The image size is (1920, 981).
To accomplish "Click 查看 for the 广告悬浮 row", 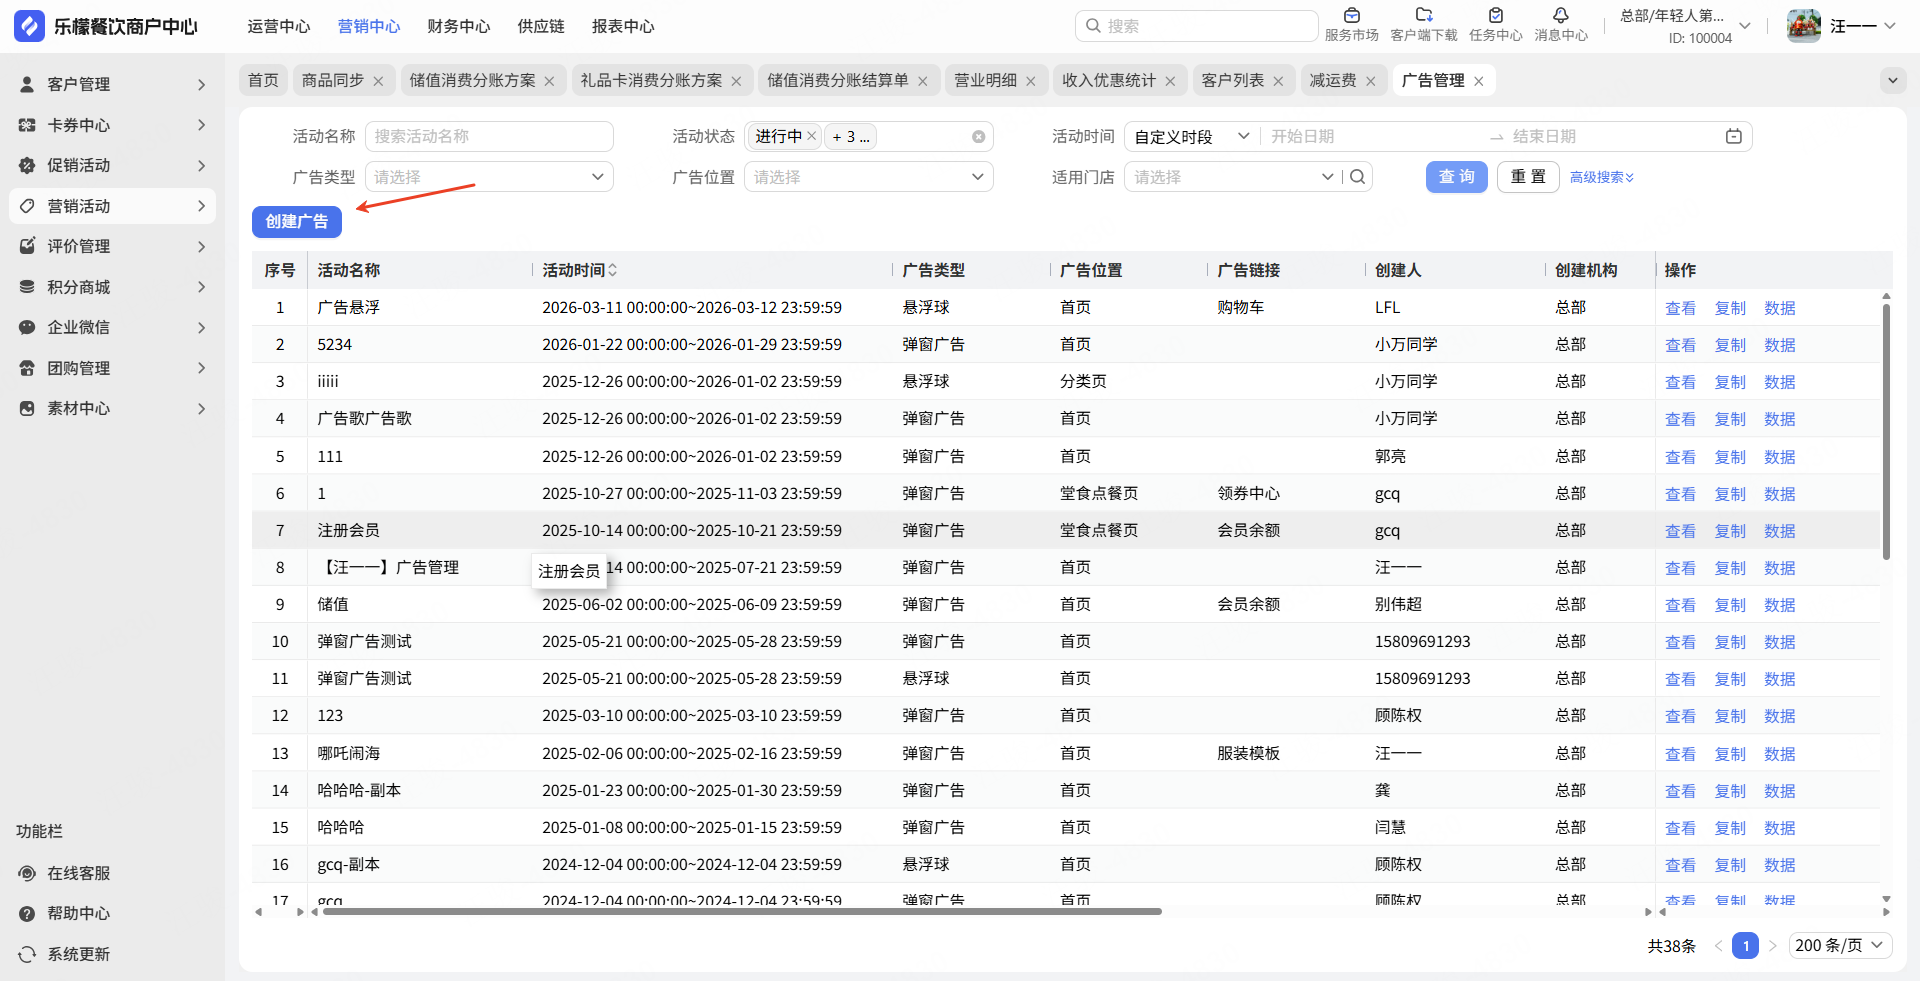I will coord(1679,308).
